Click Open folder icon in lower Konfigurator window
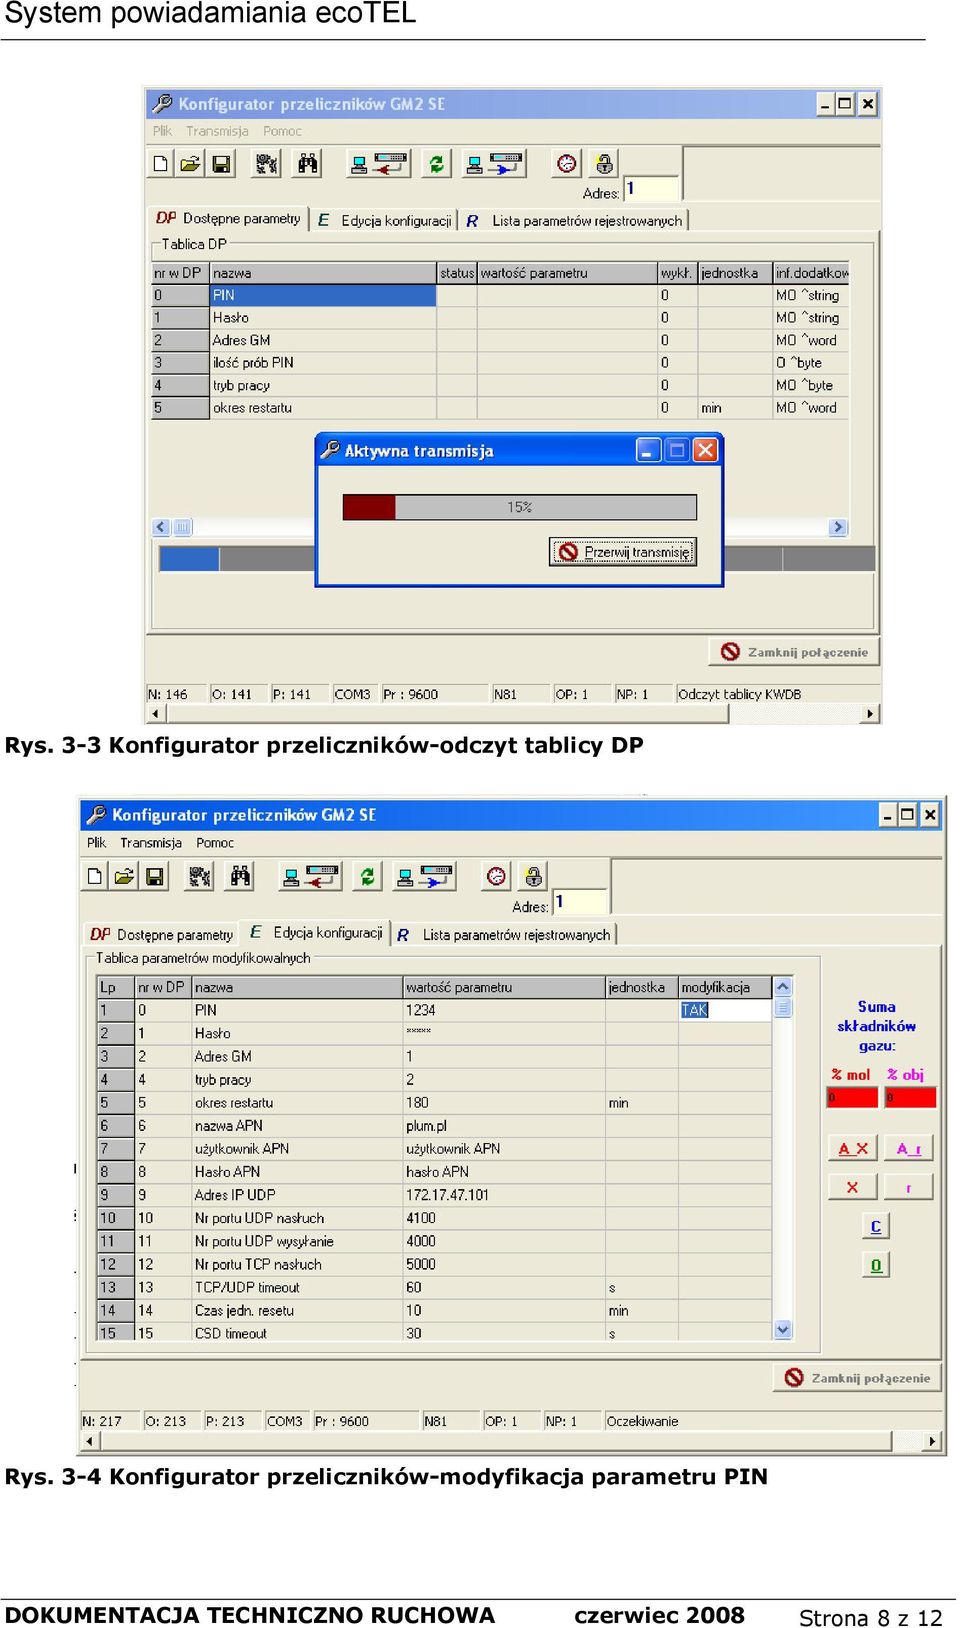This screenshot has height=1628, width=960. point(125,876)
